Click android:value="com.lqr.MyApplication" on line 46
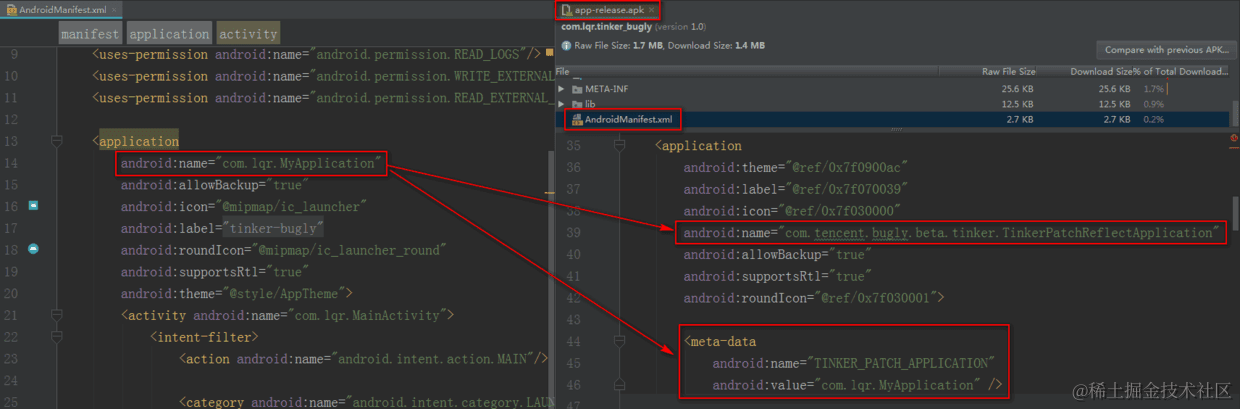This screenshot has width=1240, height=409. coord(857,385)
